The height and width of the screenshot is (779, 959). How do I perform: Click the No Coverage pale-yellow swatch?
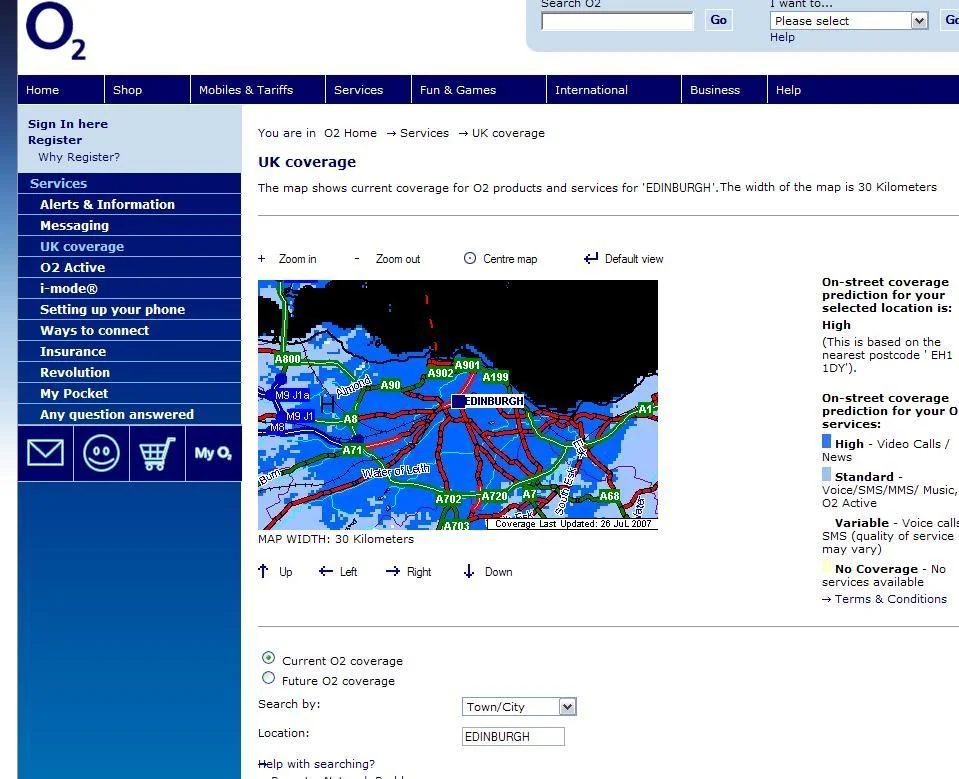[826, 566]
